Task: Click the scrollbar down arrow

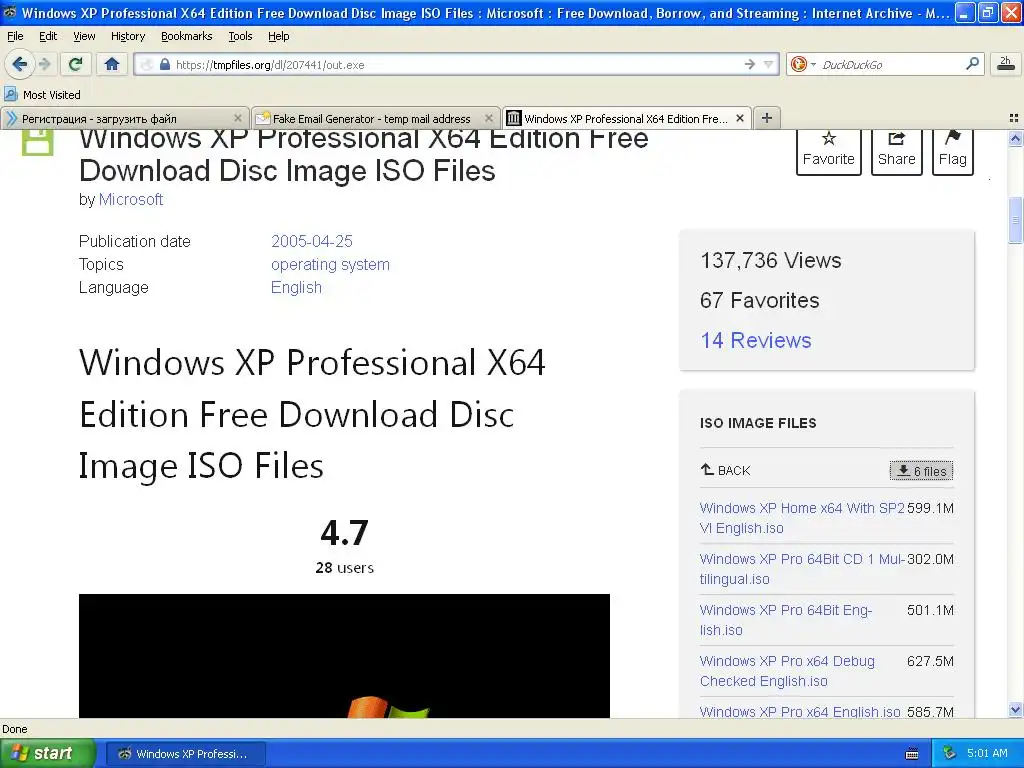Action: [x=1015, y=709]
